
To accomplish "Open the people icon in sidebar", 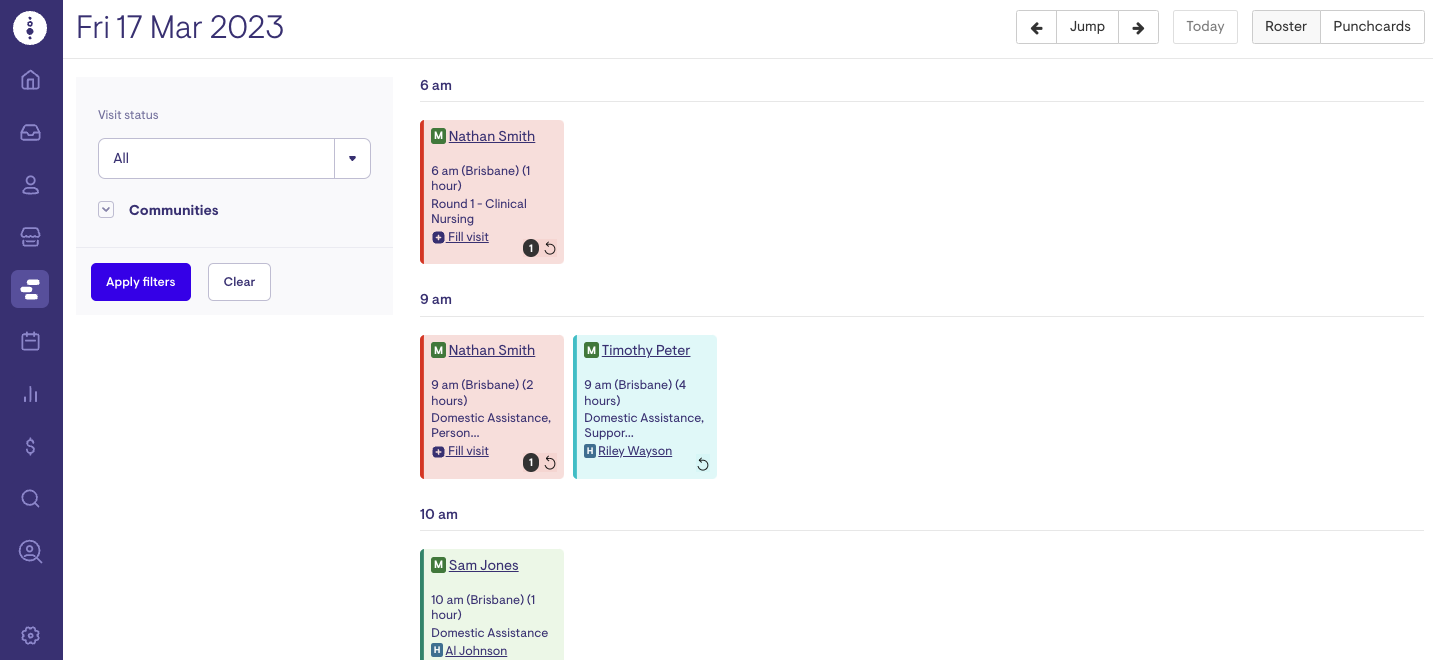I will [x=30, y=185].
